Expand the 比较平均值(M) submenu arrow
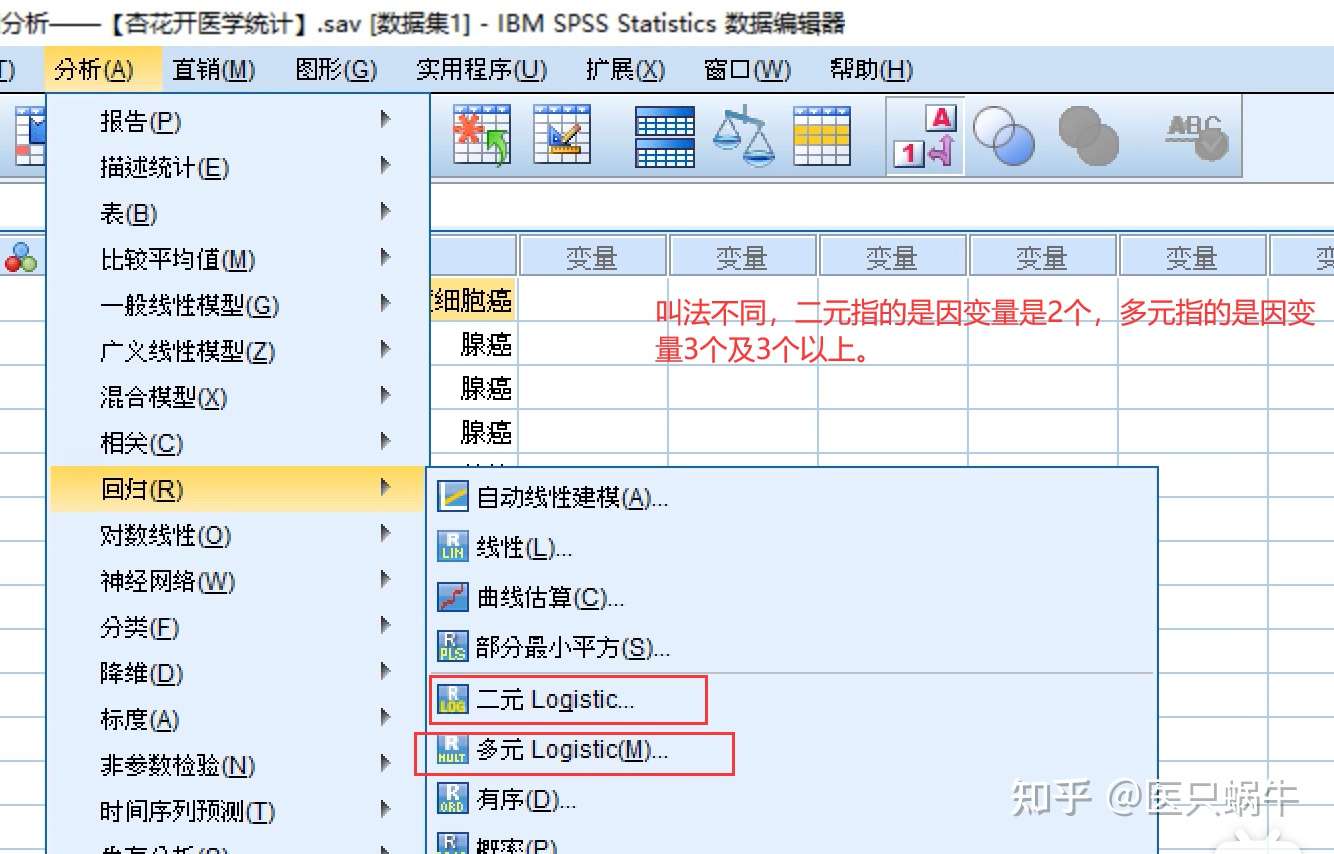 tap(386, 258)
